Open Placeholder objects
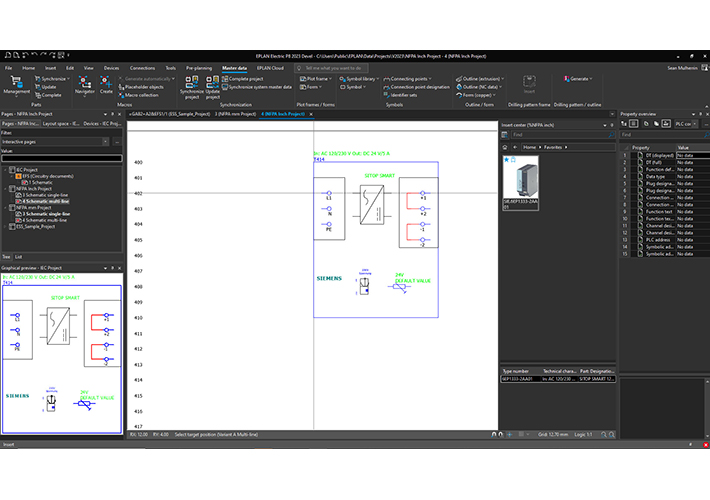This screenshot has width=710, height=500. [141, 87]
